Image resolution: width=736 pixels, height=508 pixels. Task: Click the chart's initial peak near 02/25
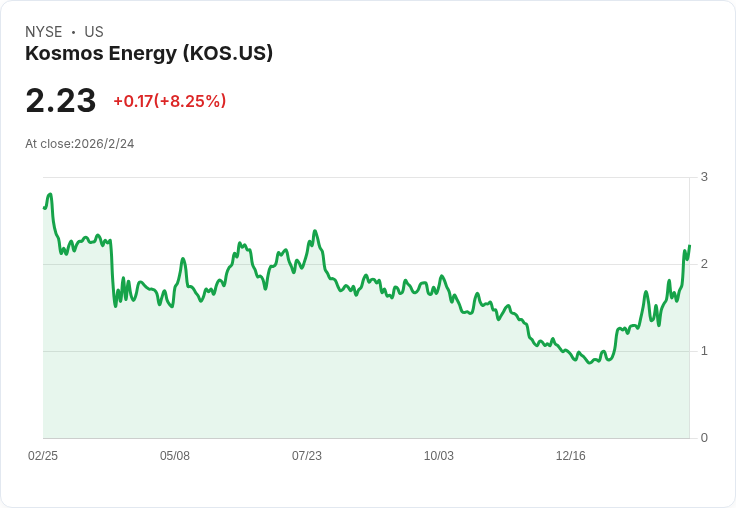pyautogui.click(x=50, y=194)
